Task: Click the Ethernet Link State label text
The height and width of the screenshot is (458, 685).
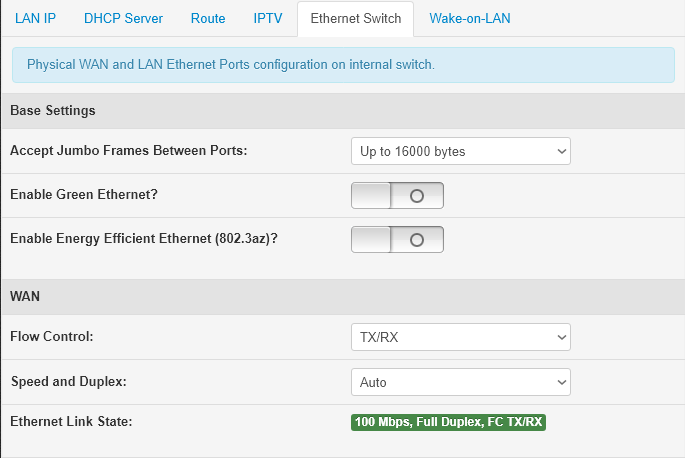Action: coord(71,422)
